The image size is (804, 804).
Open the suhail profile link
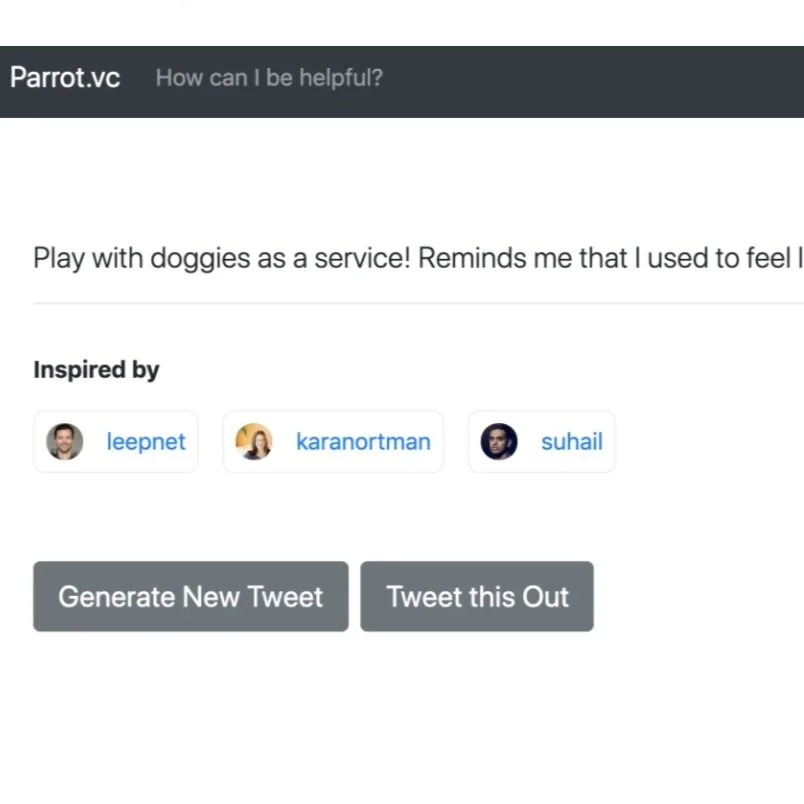pos(572,441)
